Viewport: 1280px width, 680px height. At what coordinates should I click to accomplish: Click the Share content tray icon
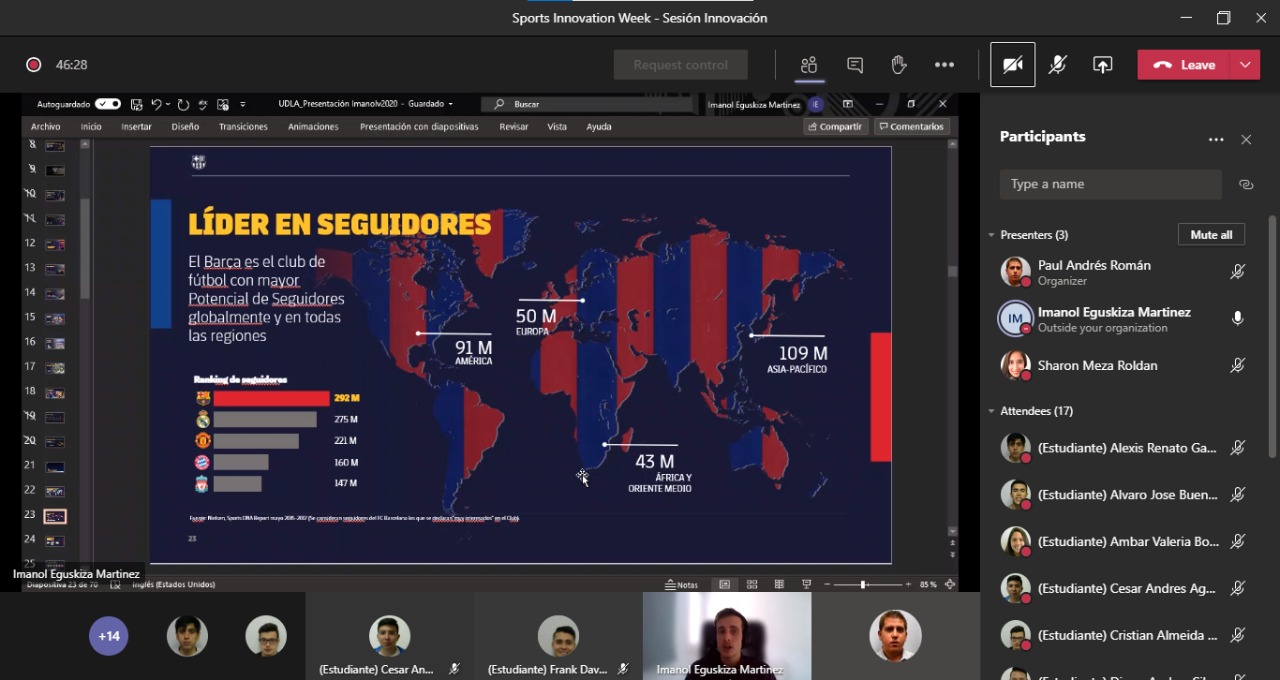pyautogui.click(x=1102, y=65)
